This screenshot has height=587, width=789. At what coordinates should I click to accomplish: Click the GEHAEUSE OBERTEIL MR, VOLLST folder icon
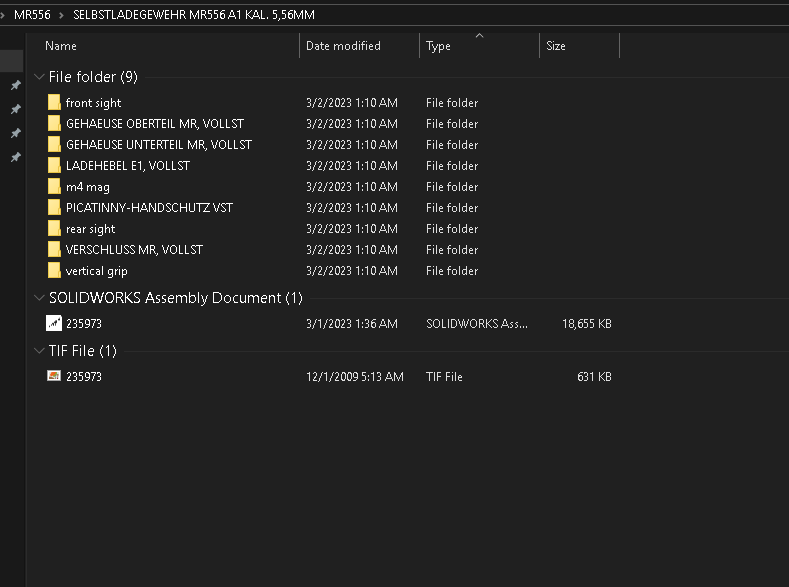tap(54, 123)
